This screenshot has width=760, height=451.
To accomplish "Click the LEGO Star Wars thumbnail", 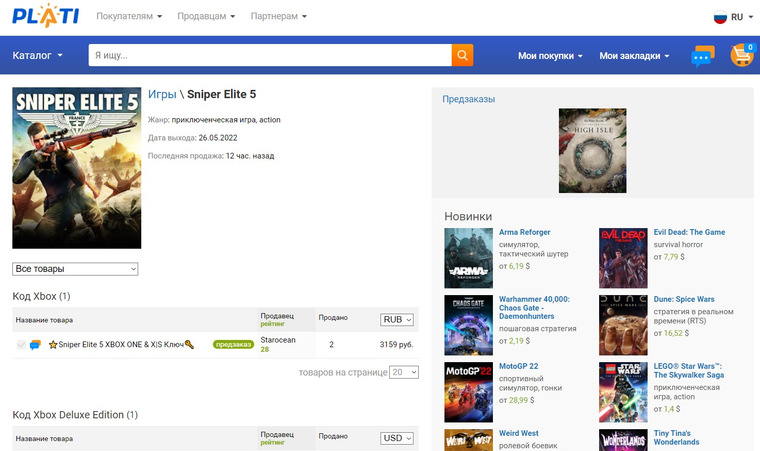I will point(623,392).
